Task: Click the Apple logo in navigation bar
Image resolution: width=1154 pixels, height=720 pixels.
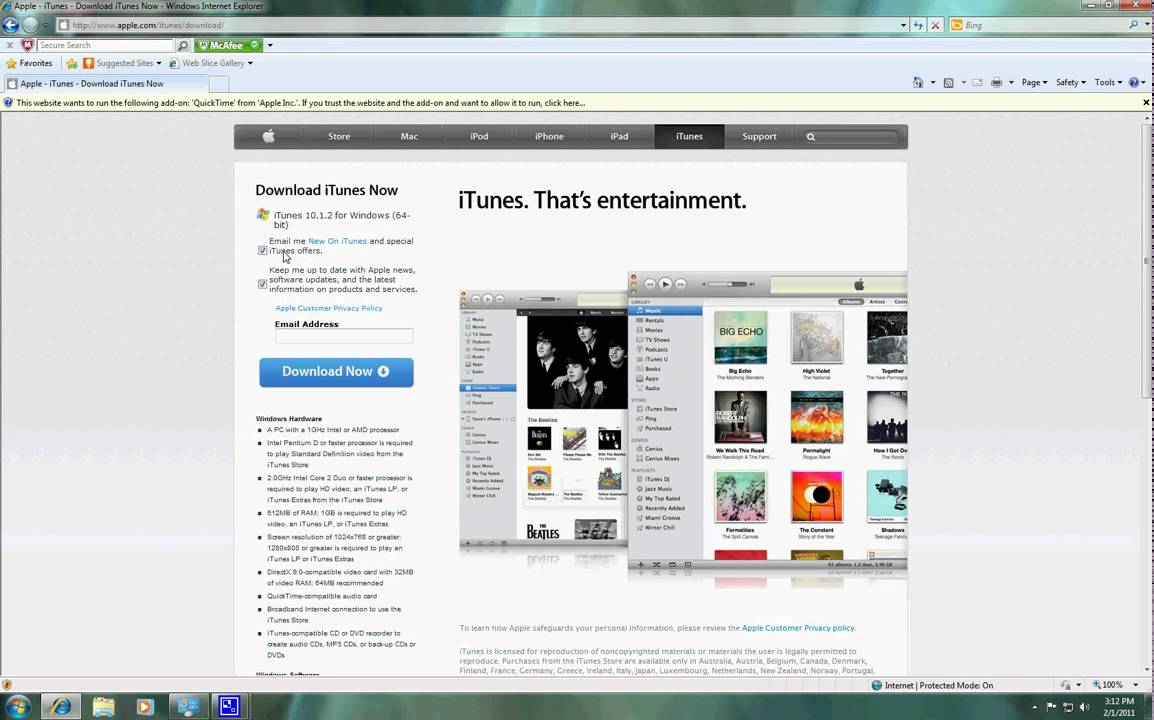Action: click(x=269, y=136)
